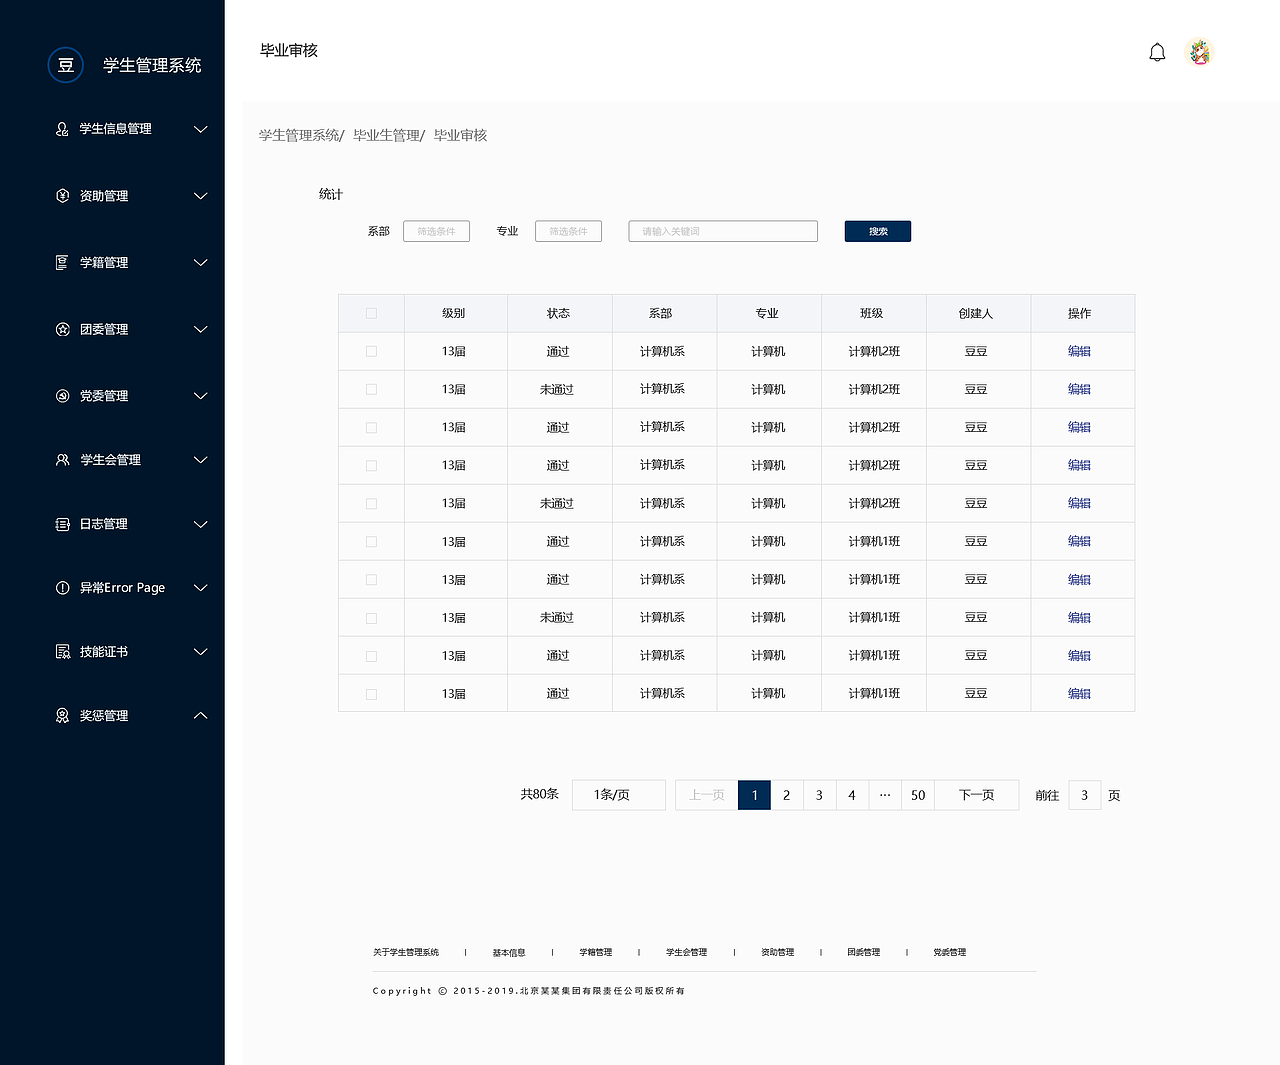
Task: Open the 团委管理 icon
Action: [x=61, y=328]
